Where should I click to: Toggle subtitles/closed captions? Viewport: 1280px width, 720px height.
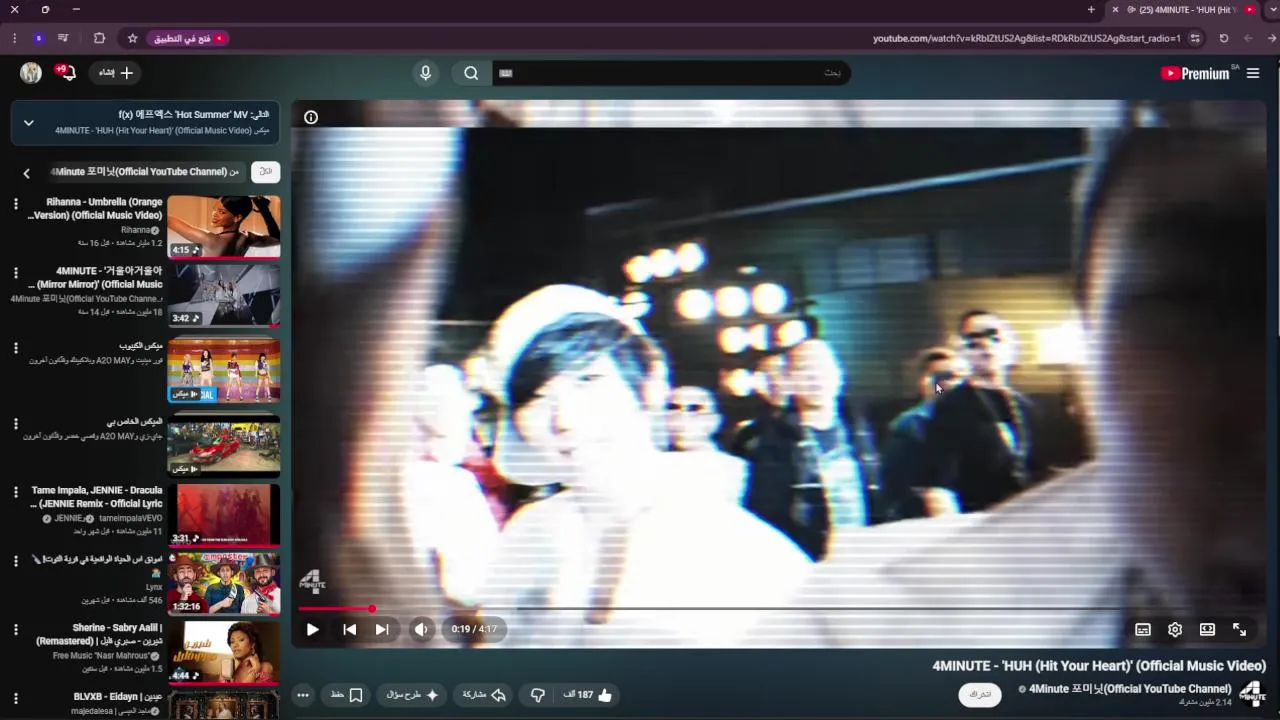(x=1143, y=629)
